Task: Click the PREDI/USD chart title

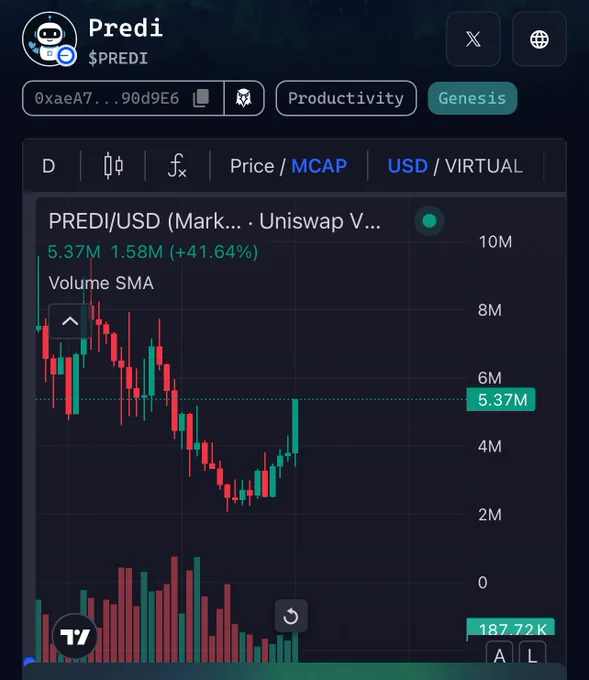Action: [215, 221]
